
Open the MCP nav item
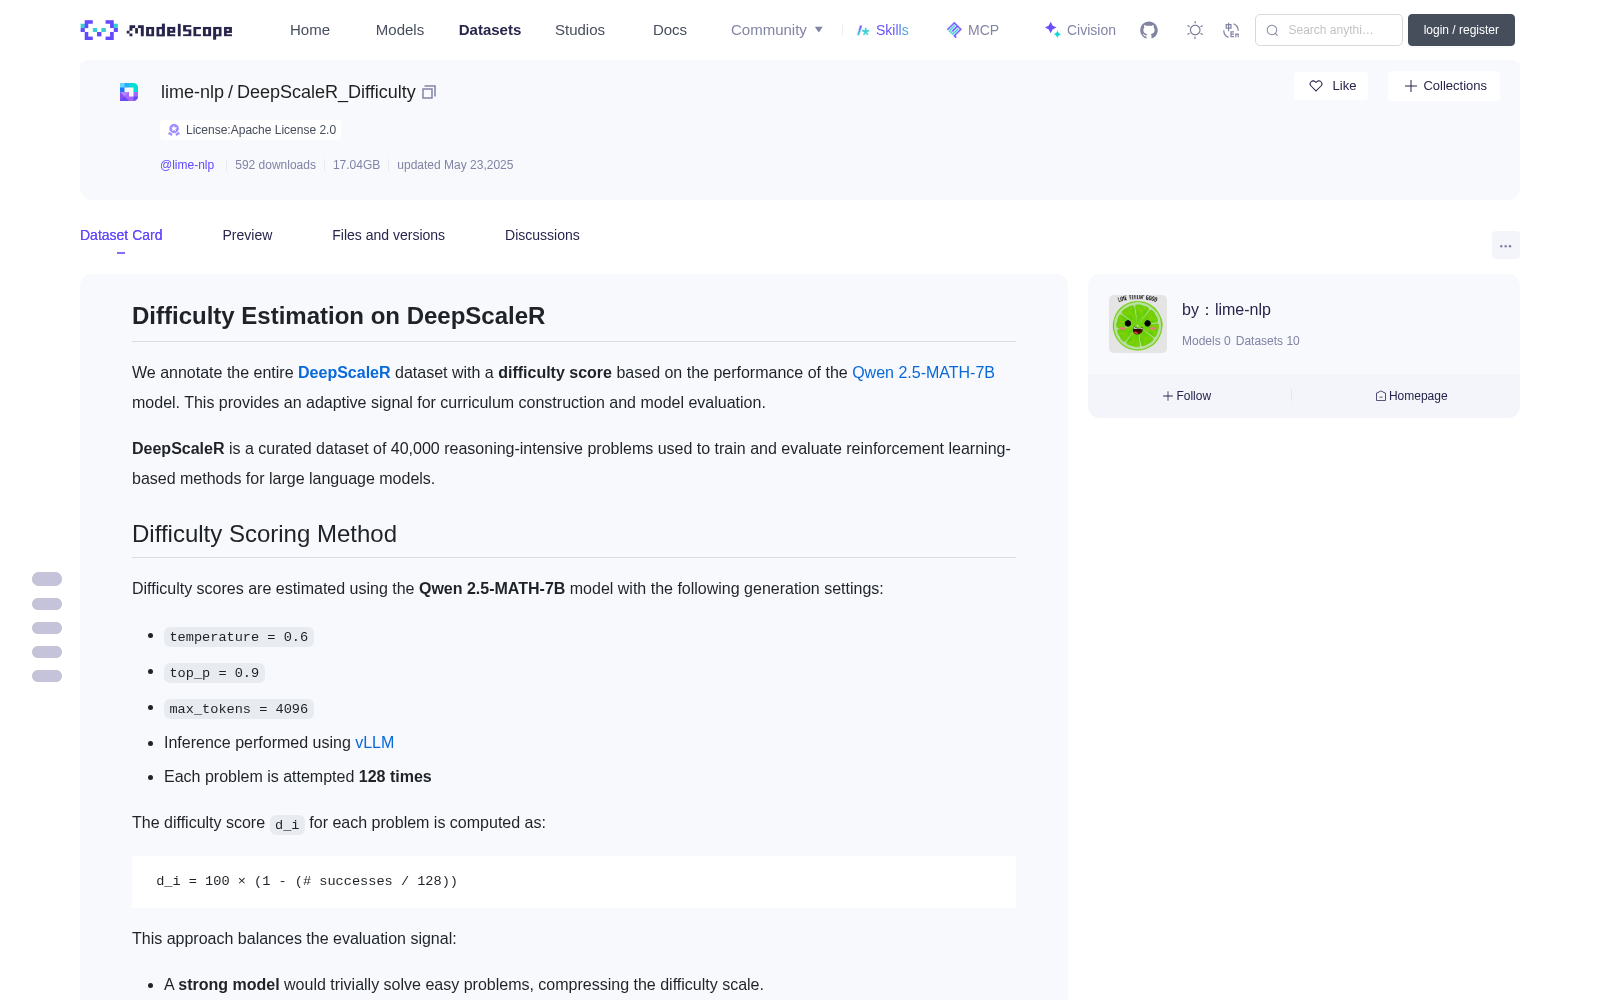pos(973,30)
